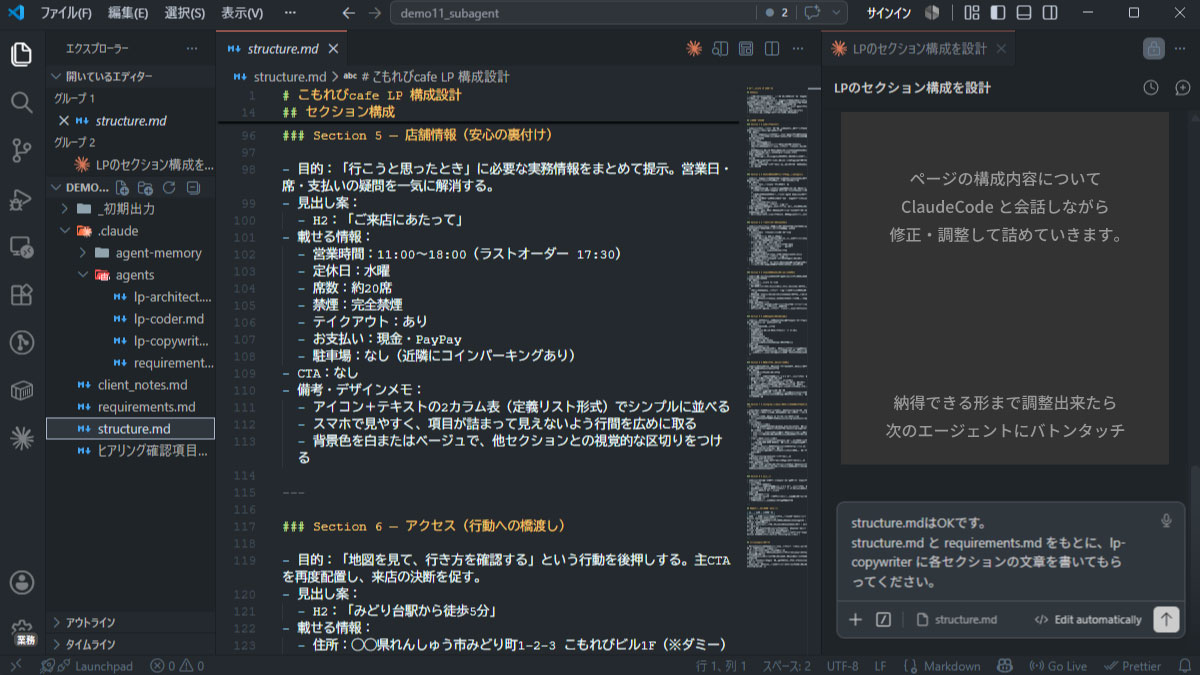Image resolution: width=1200 pixels, height=675 pixels.
Task: Click the New File icon in the DEMO folder header
Action: point(122,188)
